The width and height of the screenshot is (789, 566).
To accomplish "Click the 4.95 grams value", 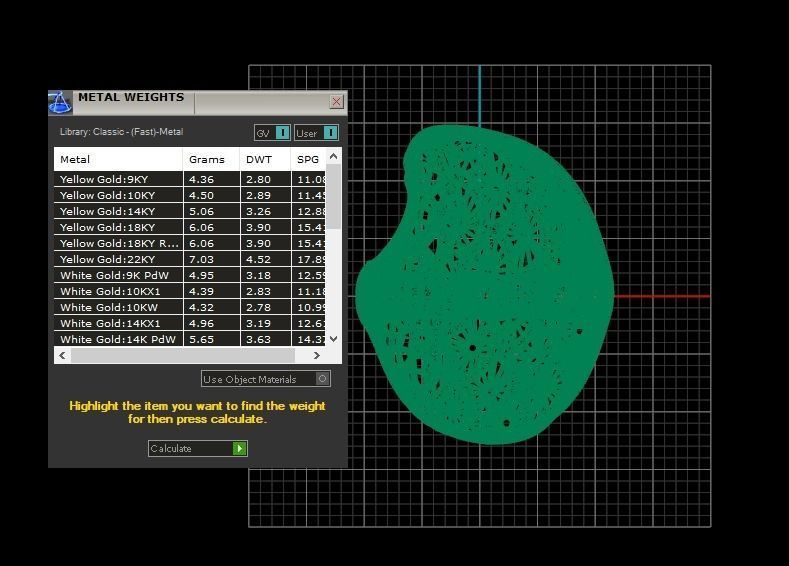I will (201, 276).
